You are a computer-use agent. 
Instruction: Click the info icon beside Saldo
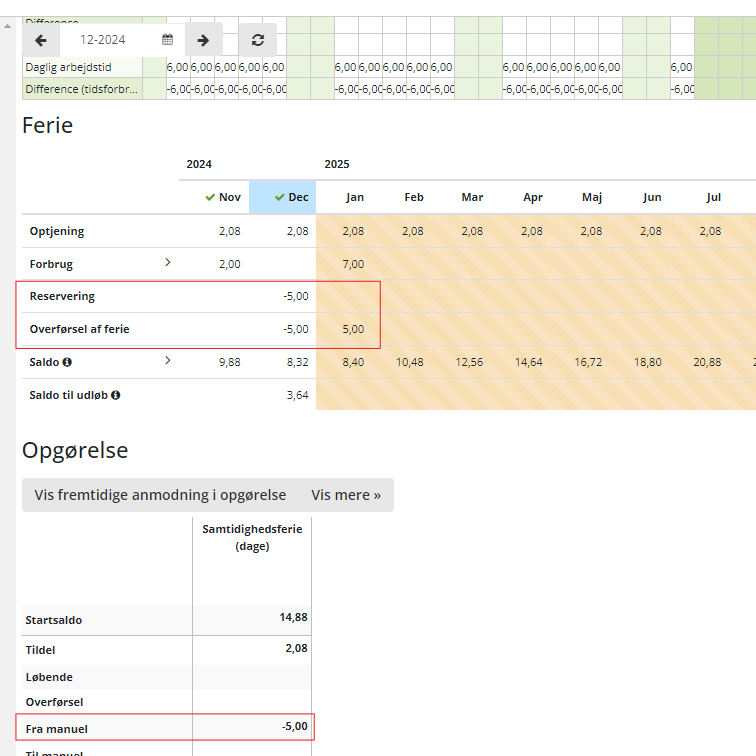coord(67,362)
